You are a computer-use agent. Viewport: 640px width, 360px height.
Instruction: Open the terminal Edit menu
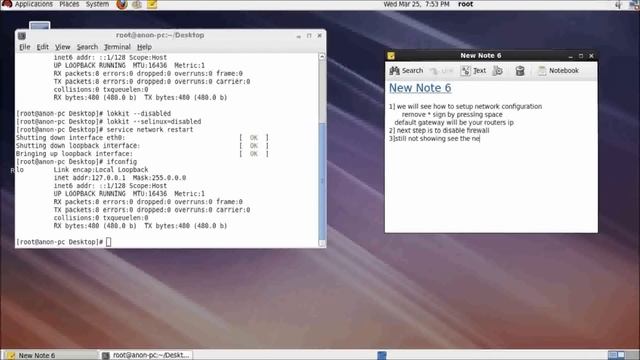click(x=42, y=47)
